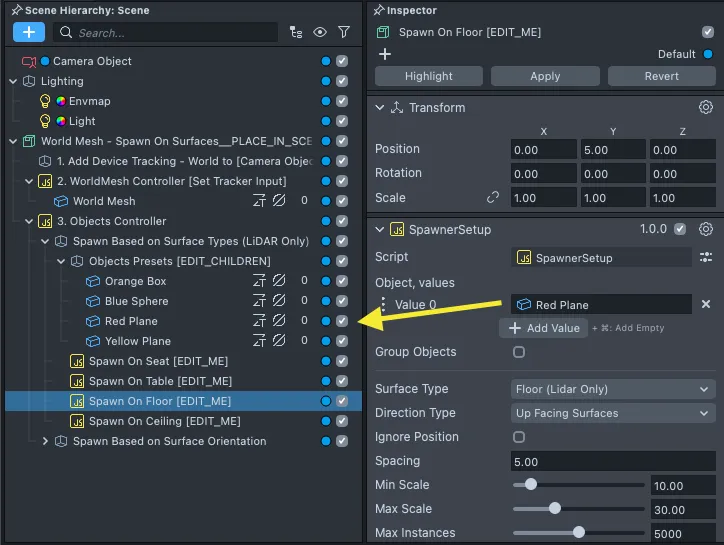Open the Surface Type dropdown

[612, 389]
